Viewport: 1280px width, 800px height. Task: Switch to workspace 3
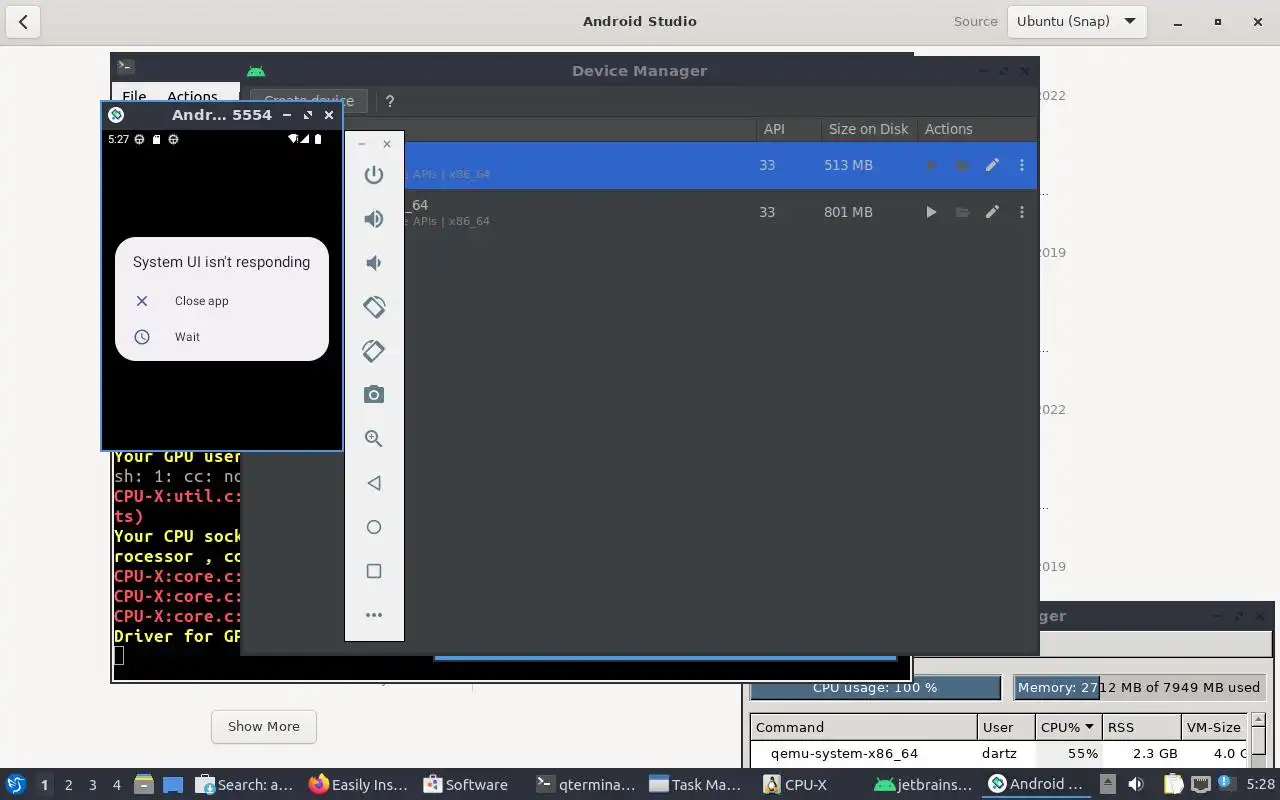pos(93,785)
